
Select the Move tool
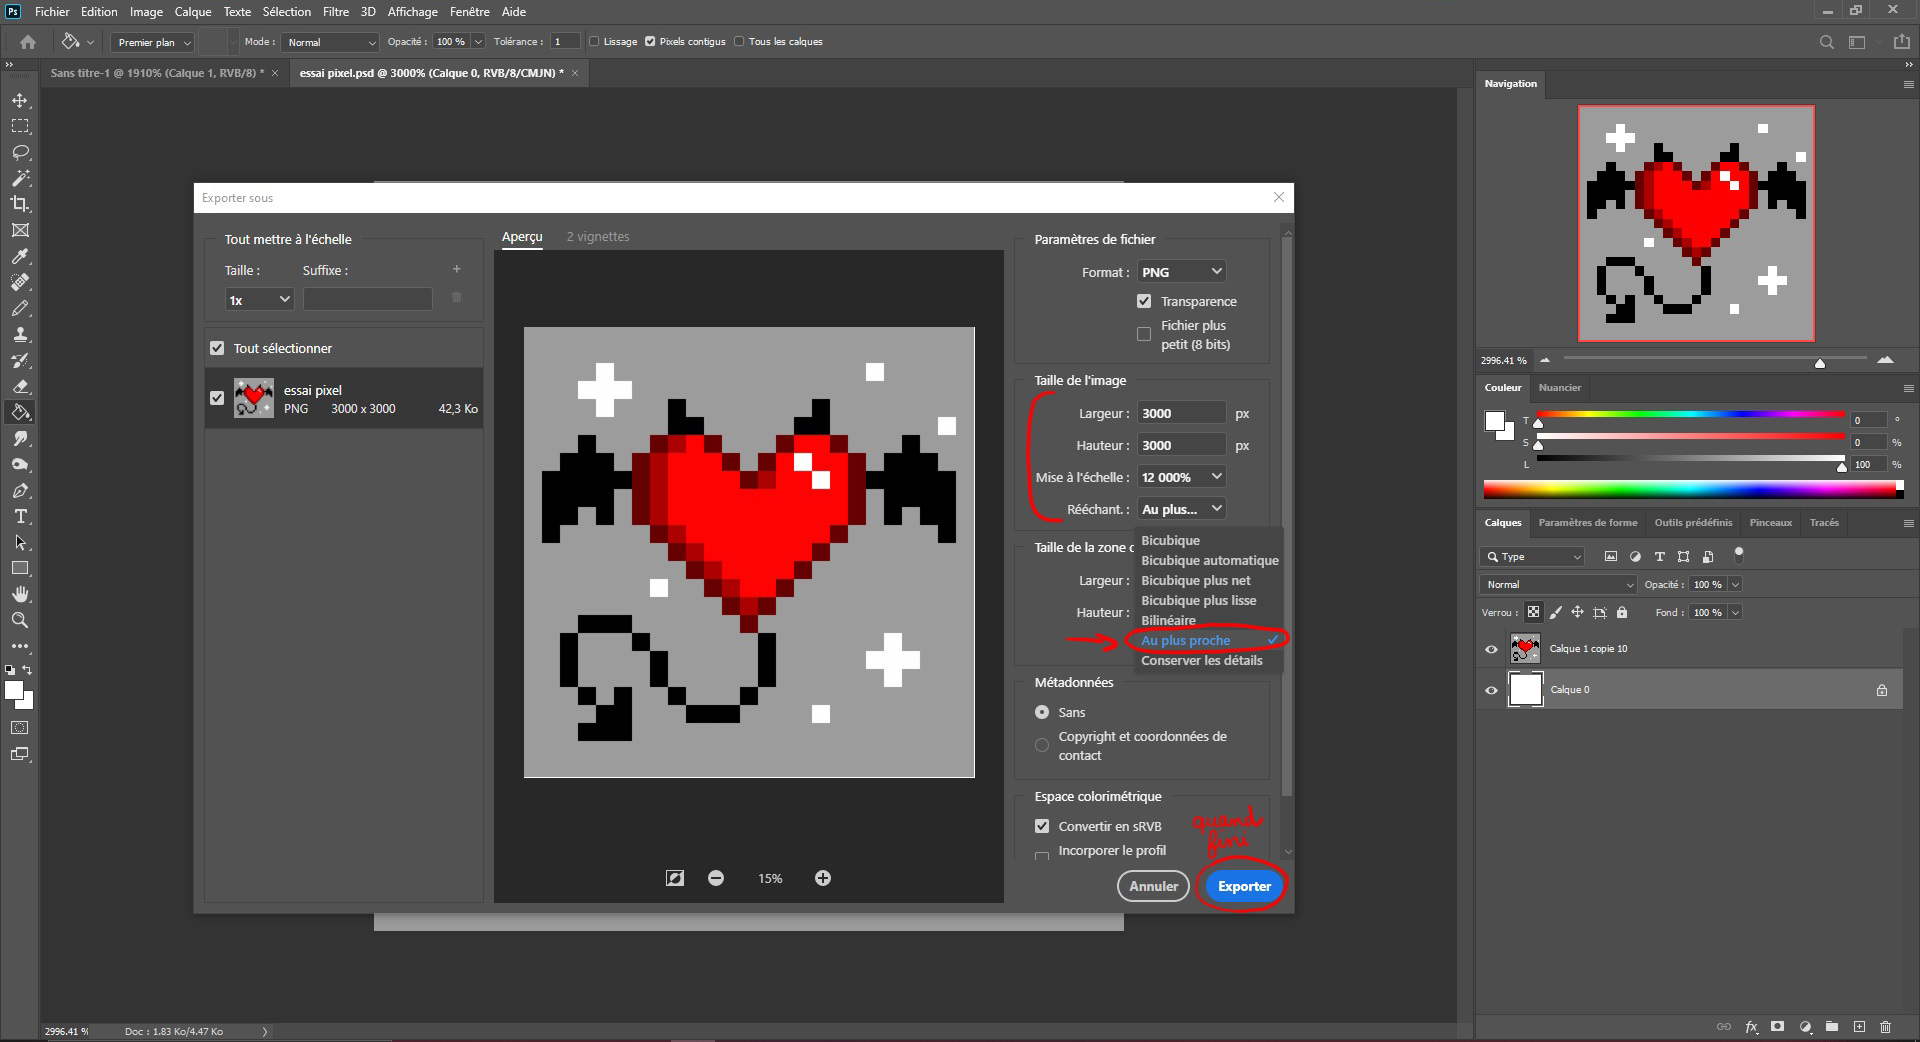tap(18, 100)
